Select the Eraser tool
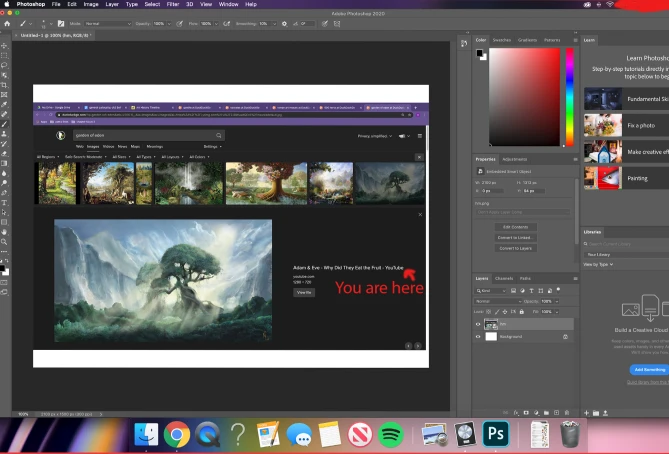The image size is (669, 454). click(4, 154)
